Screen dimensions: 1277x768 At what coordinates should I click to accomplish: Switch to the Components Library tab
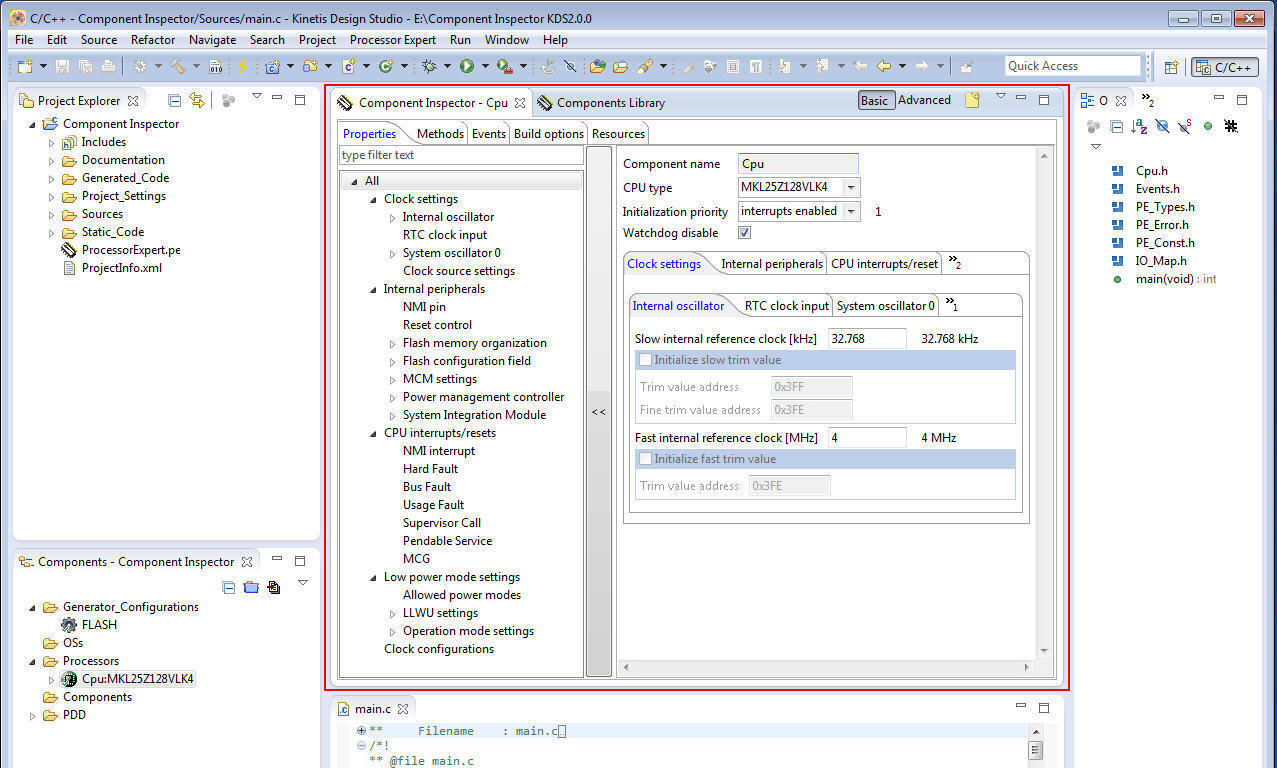point(601,102)
